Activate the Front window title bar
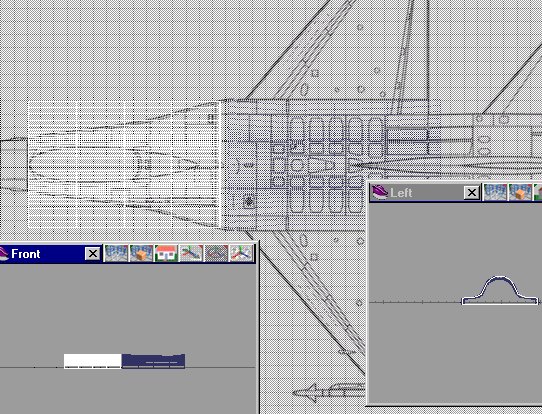The image size is (542, 414). (x=51, y=254)
